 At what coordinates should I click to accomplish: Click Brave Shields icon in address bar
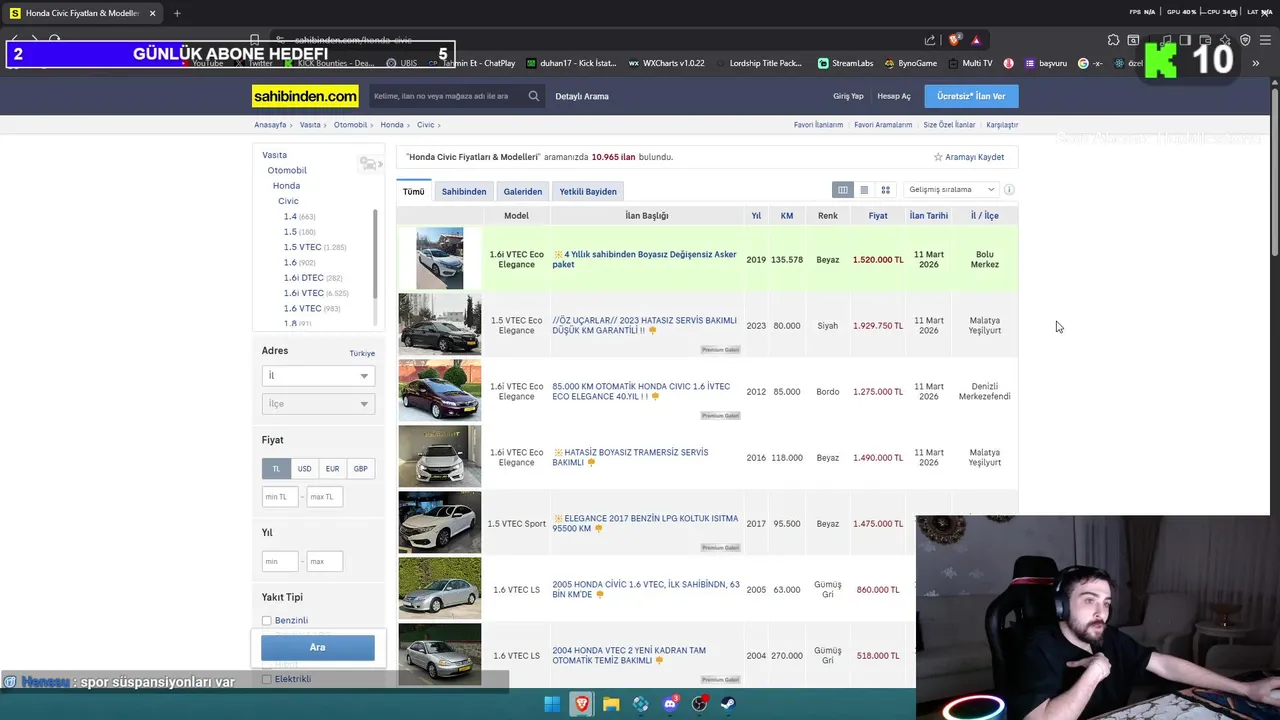954,40
